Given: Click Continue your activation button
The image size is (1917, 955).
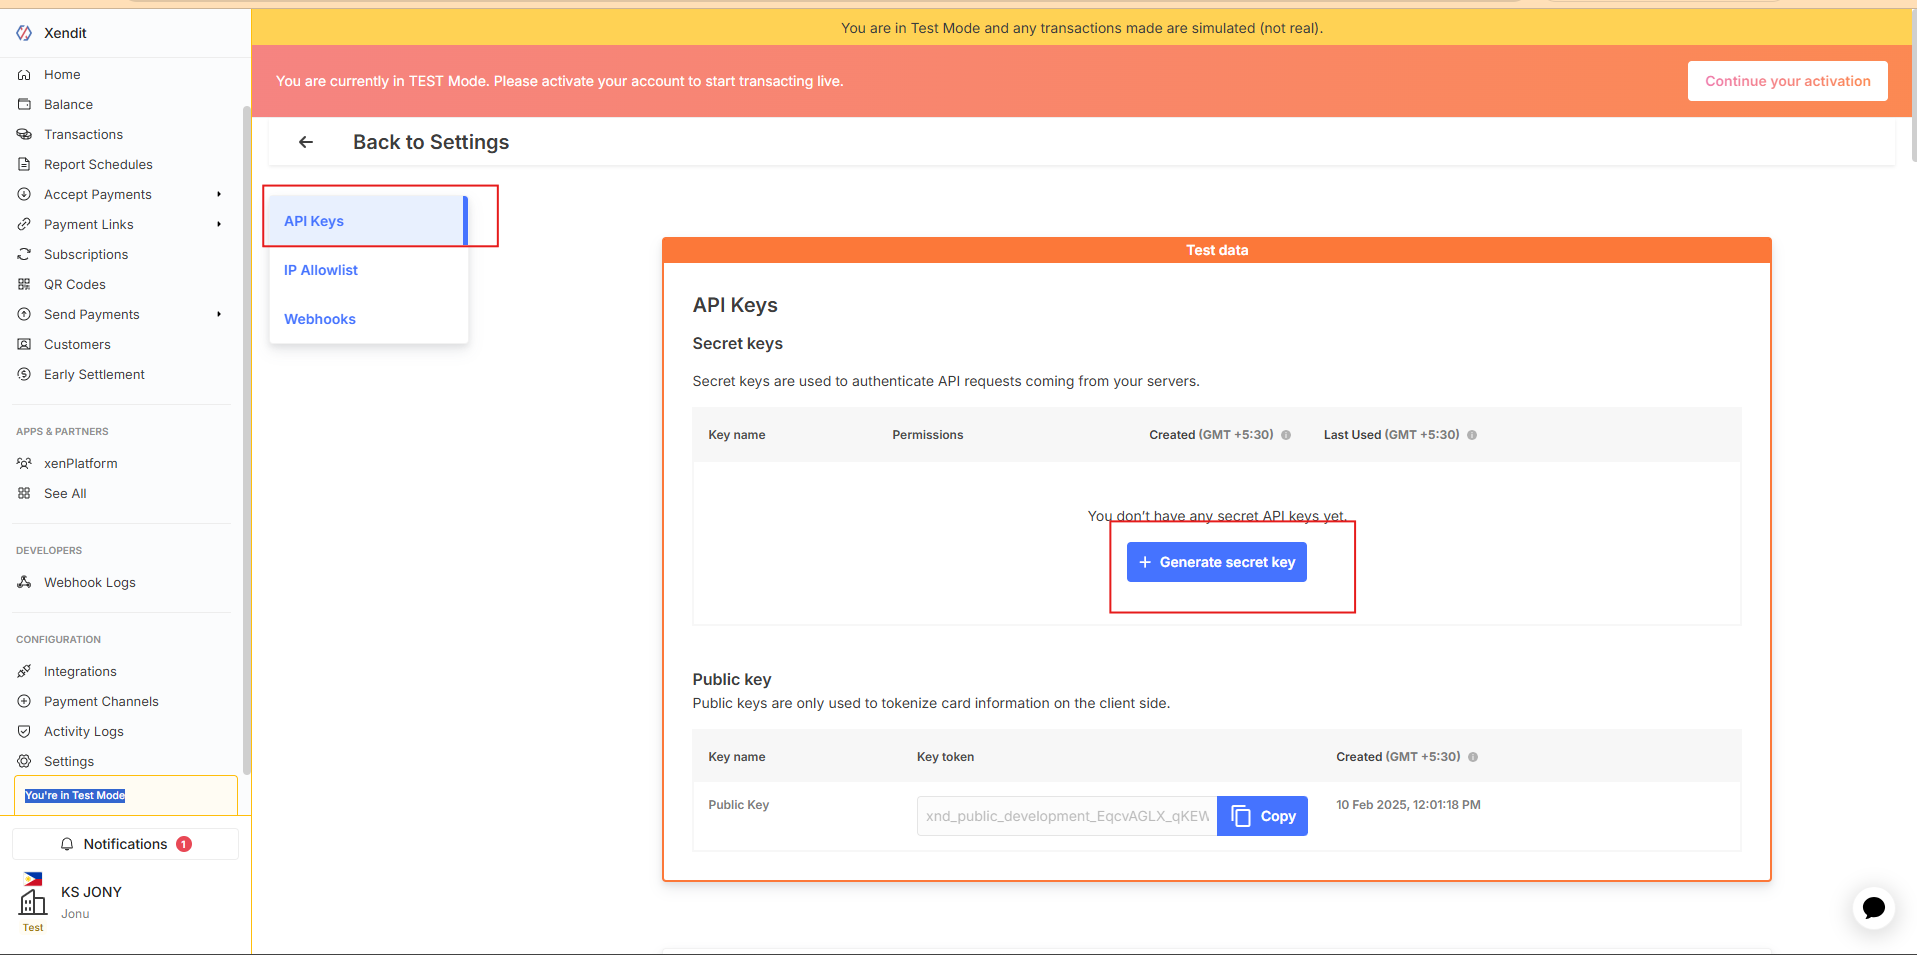Looking at the screenshot, I should tap(1787, 81).
